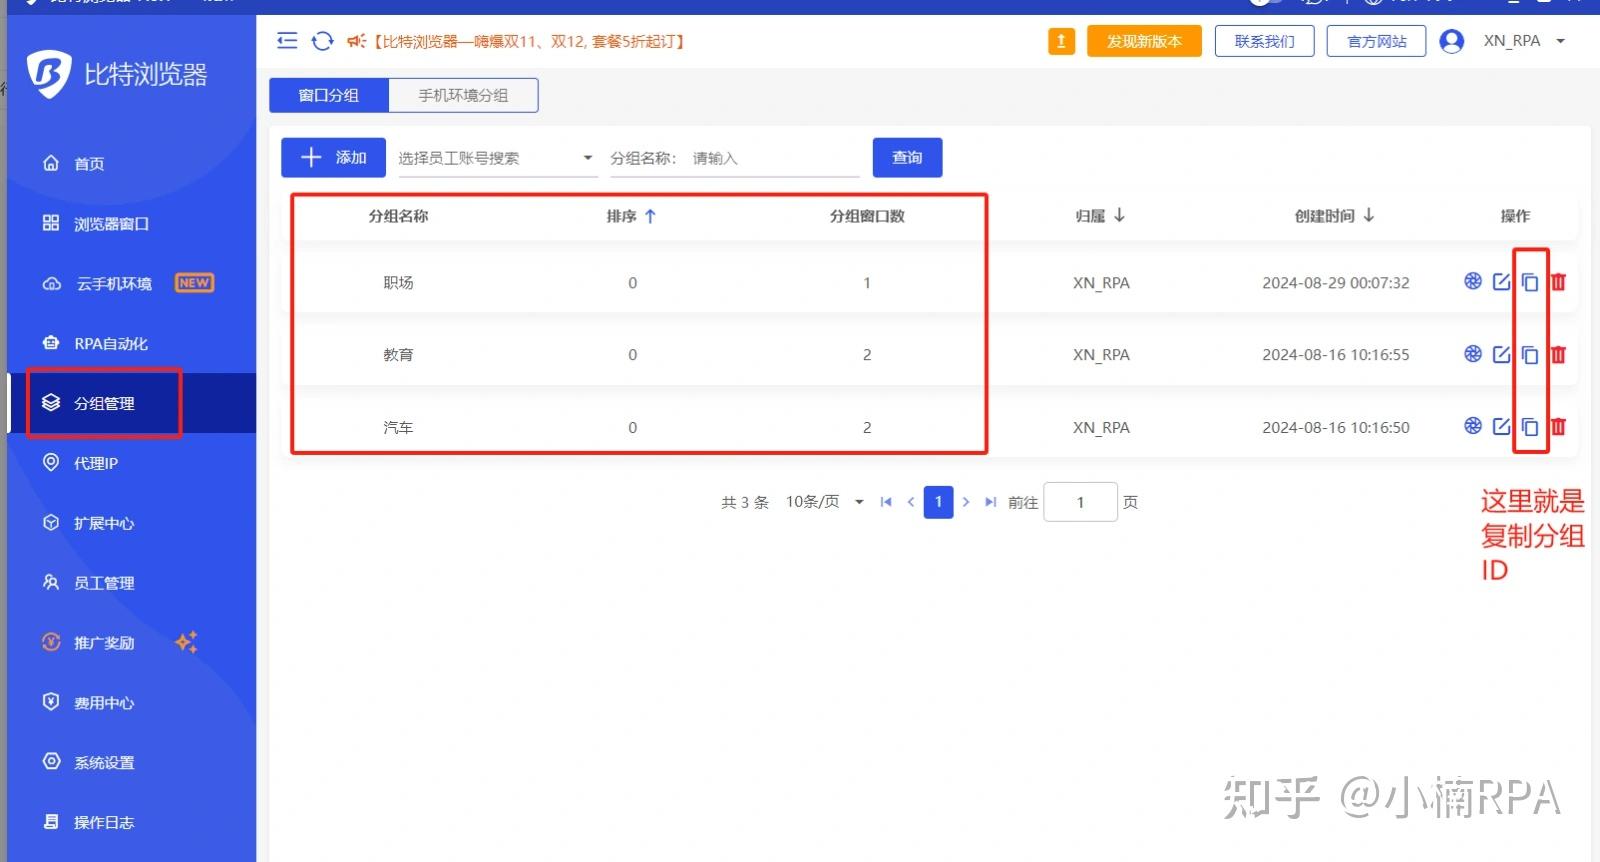This screenshot has height=862, width=1600.
Task: Open the 10条/页 page size dropdown
Action: [825, 502]
